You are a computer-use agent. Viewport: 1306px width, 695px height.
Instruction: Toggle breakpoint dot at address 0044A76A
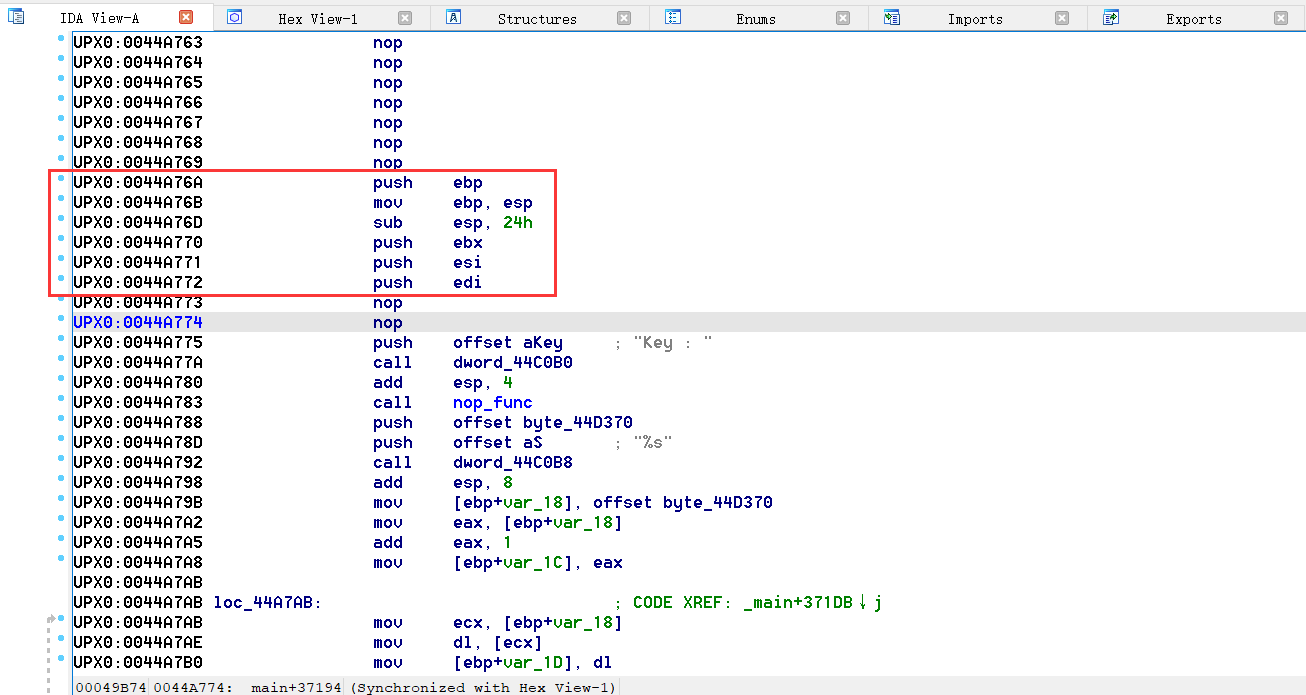coord(61,180)
